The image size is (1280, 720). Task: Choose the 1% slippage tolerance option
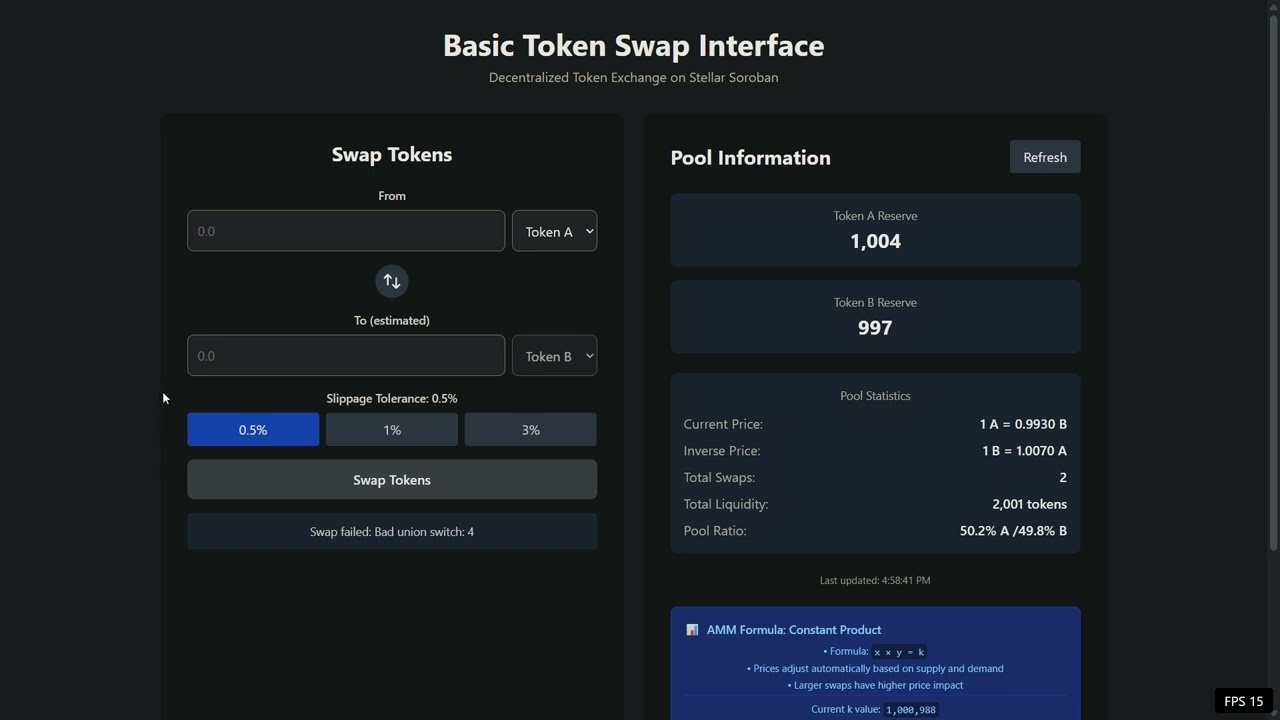(392, 430)
